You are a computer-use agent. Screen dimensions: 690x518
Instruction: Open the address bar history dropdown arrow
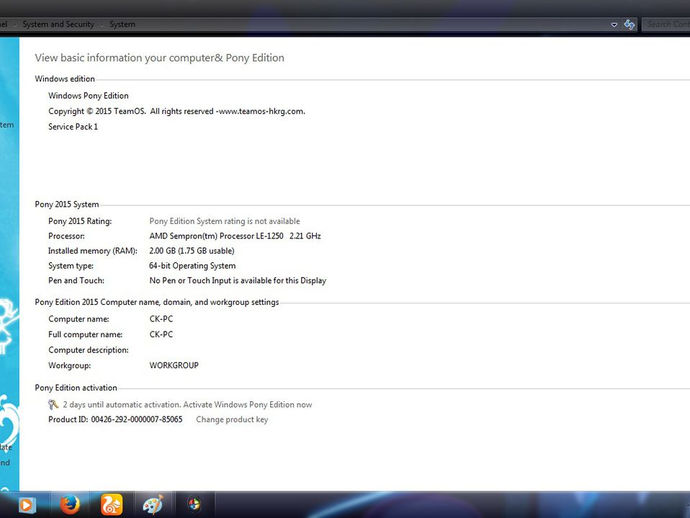point(614,25)
